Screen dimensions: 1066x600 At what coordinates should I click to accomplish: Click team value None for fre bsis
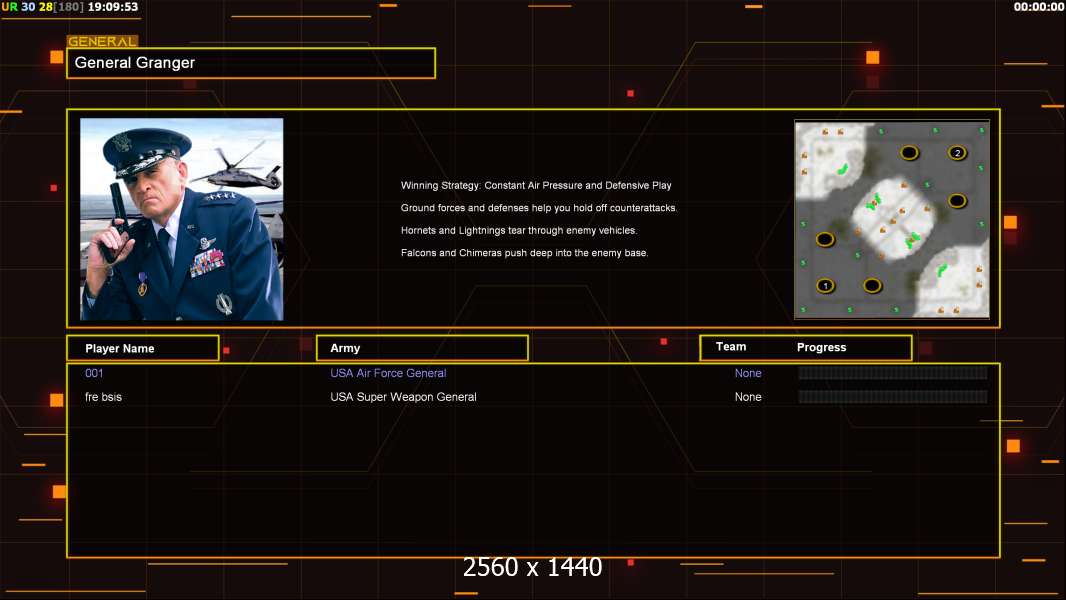tap(748, 397)
